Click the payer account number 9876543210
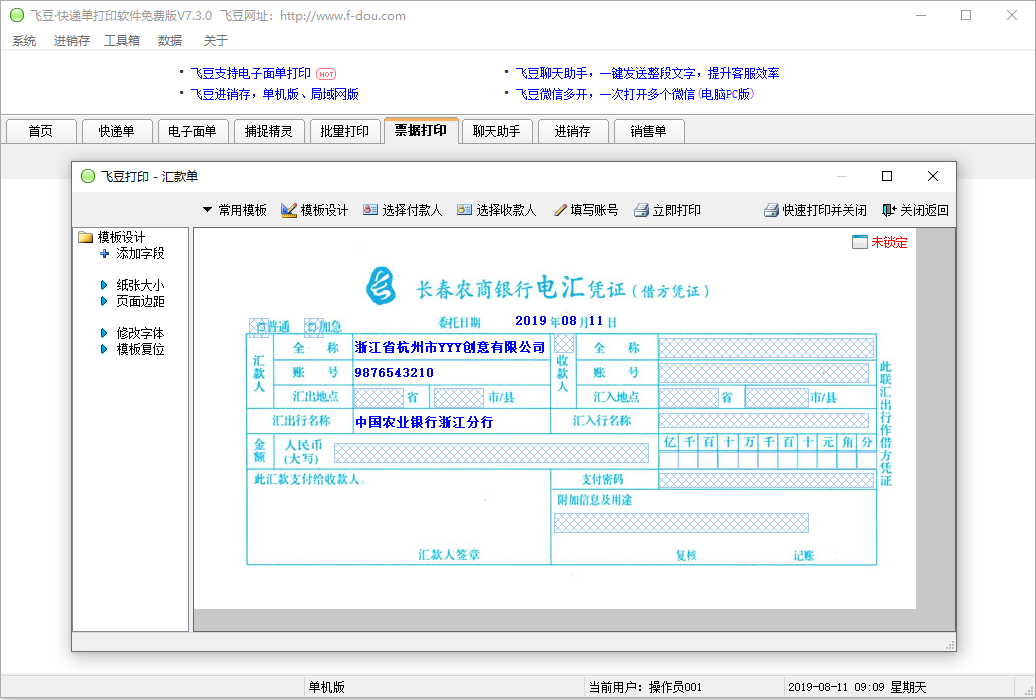Screen dimensions: 1036x700 394,372
